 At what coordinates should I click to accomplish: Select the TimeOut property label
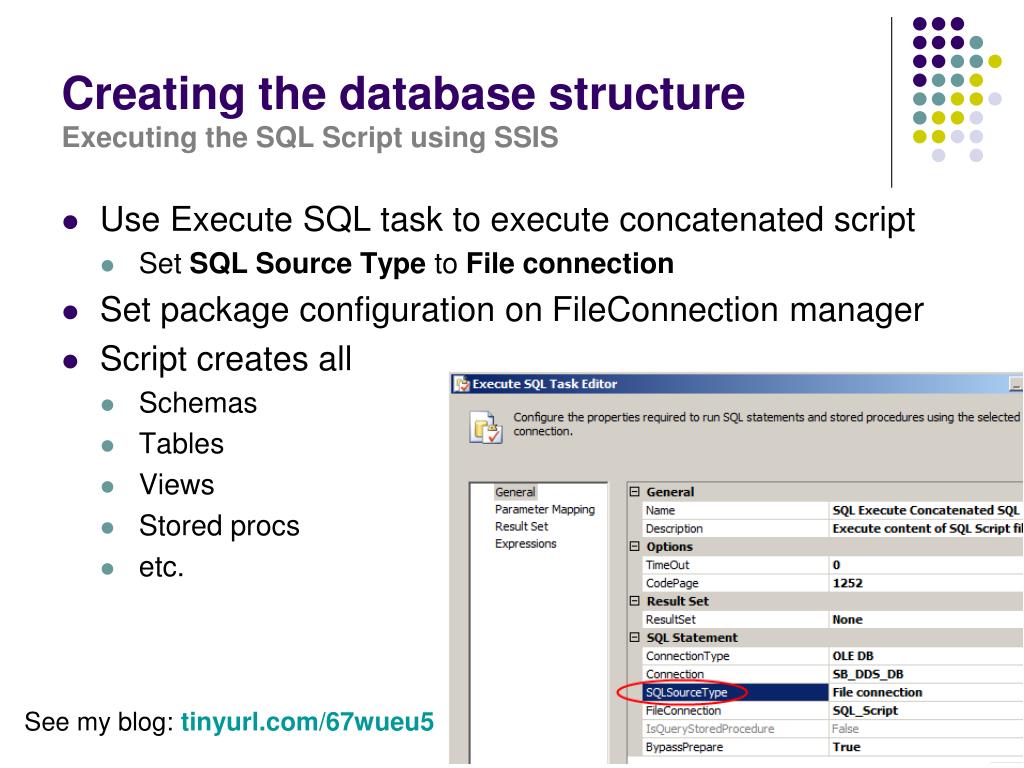tap(667, 565)
